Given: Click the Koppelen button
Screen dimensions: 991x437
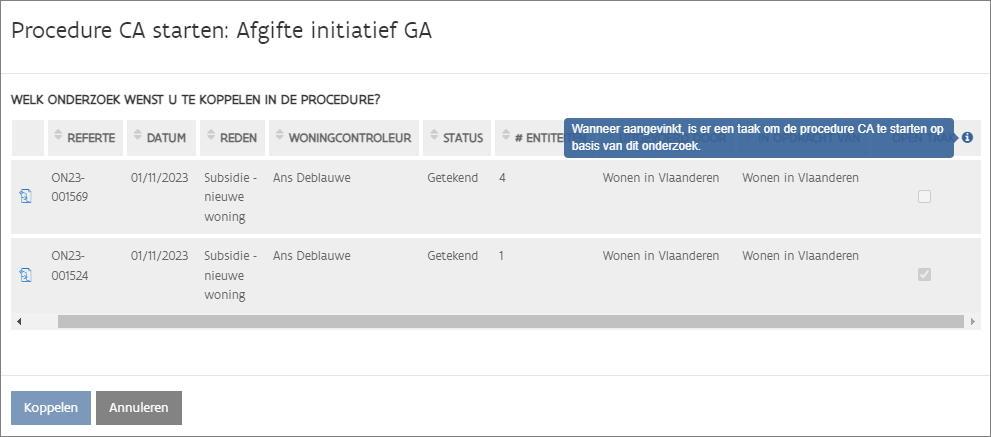Looking at the screenshot, I should (x=51, y=408).
